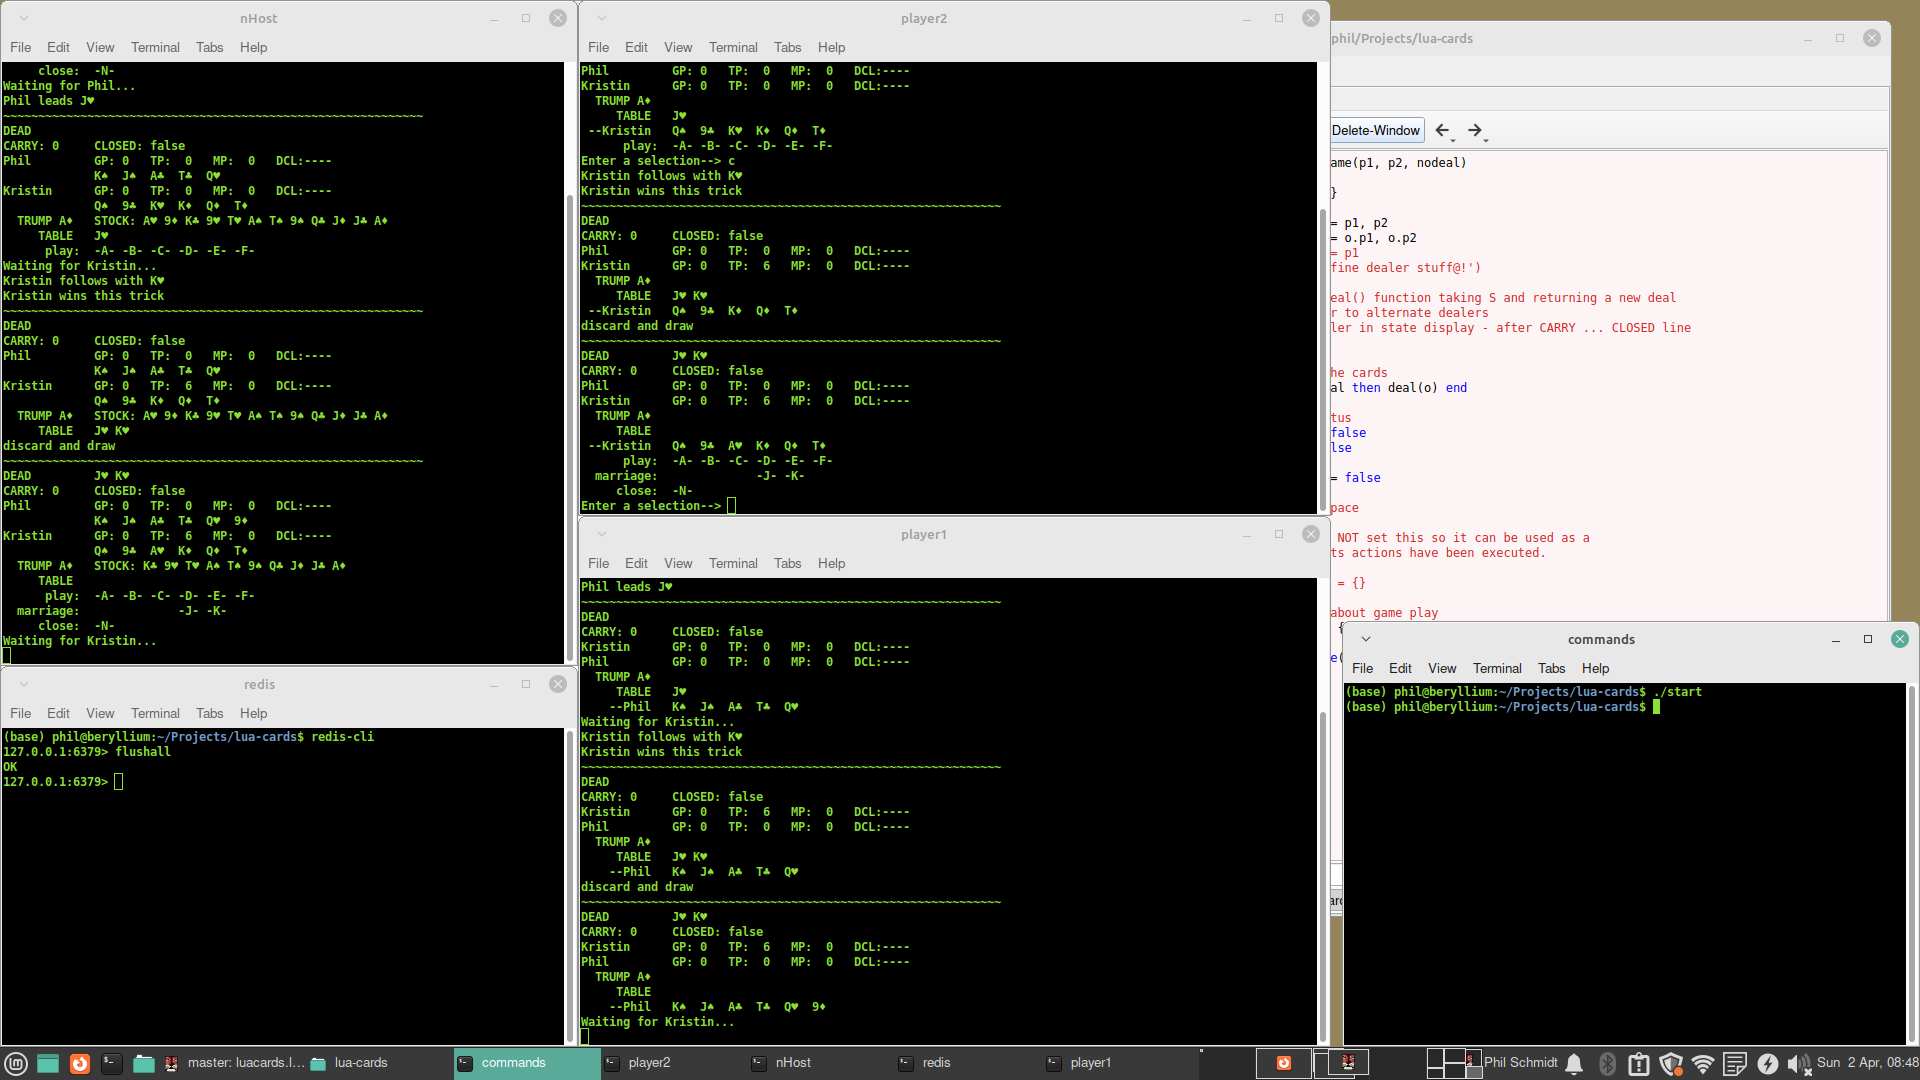Expand the commands window title menu chevron
Screen dimensions: 1920x1080
pos(1365,639)
